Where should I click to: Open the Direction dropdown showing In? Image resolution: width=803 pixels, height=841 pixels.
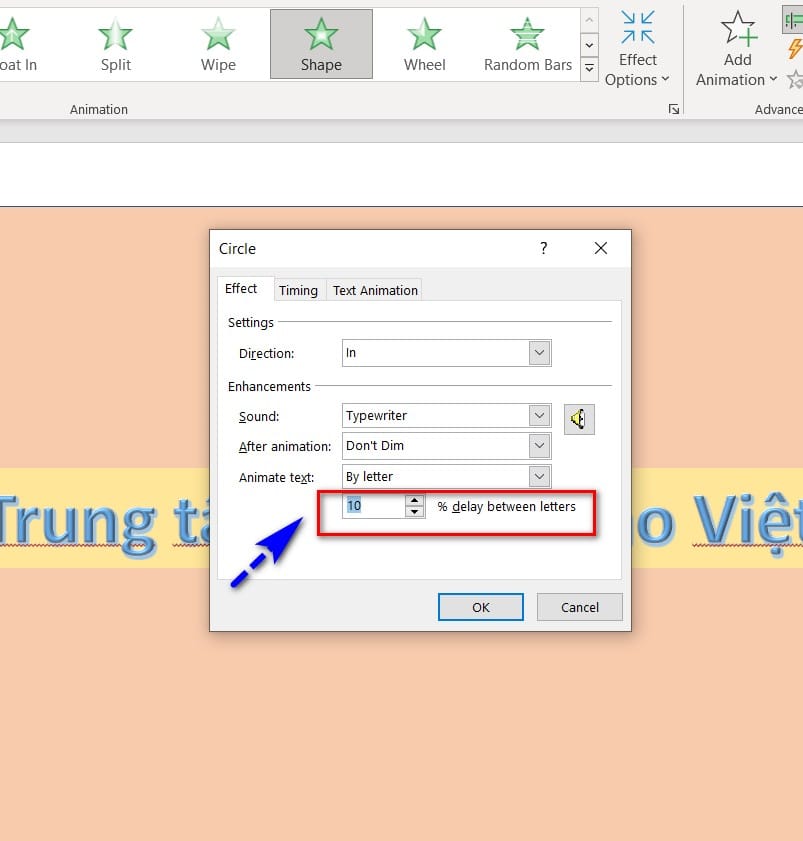(539, 352)
